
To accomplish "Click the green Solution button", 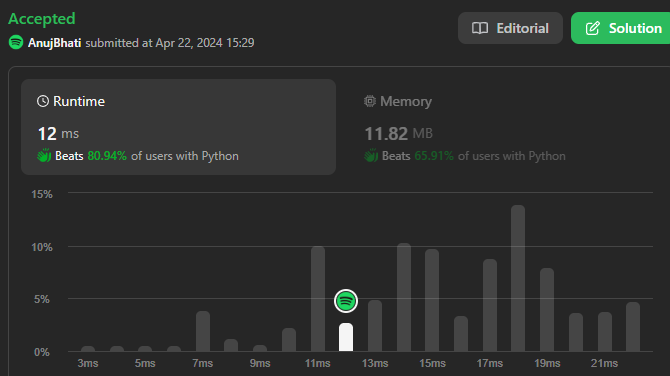I will pos(620,28).
